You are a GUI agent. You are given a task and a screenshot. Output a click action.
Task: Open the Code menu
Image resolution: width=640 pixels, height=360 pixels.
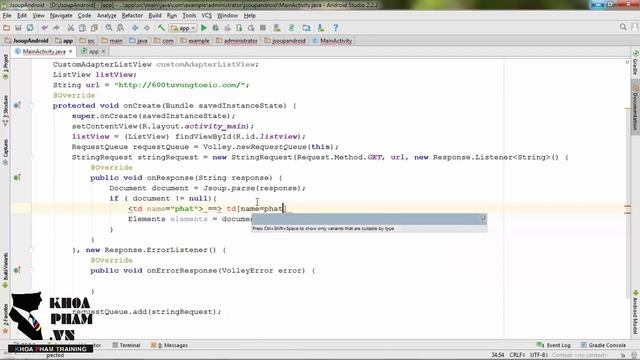84,16
